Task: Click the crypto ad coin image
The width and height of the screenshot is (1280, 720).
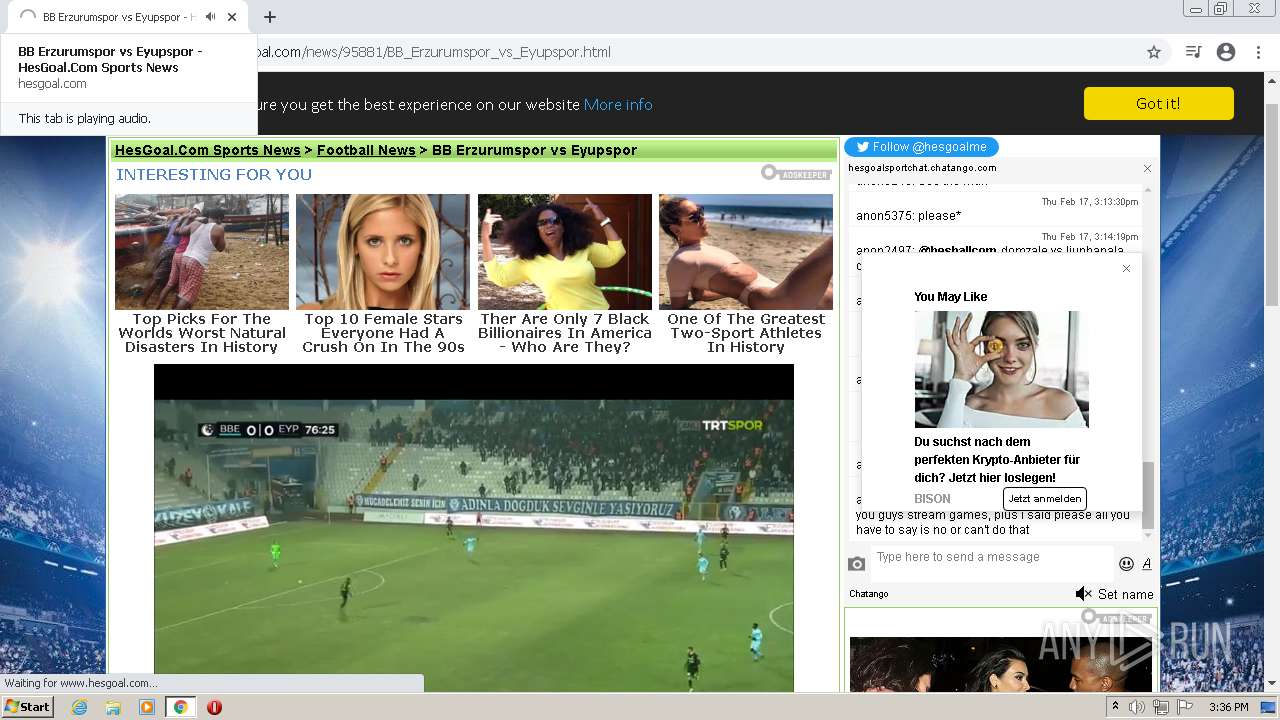Action: click(1001, 369)
